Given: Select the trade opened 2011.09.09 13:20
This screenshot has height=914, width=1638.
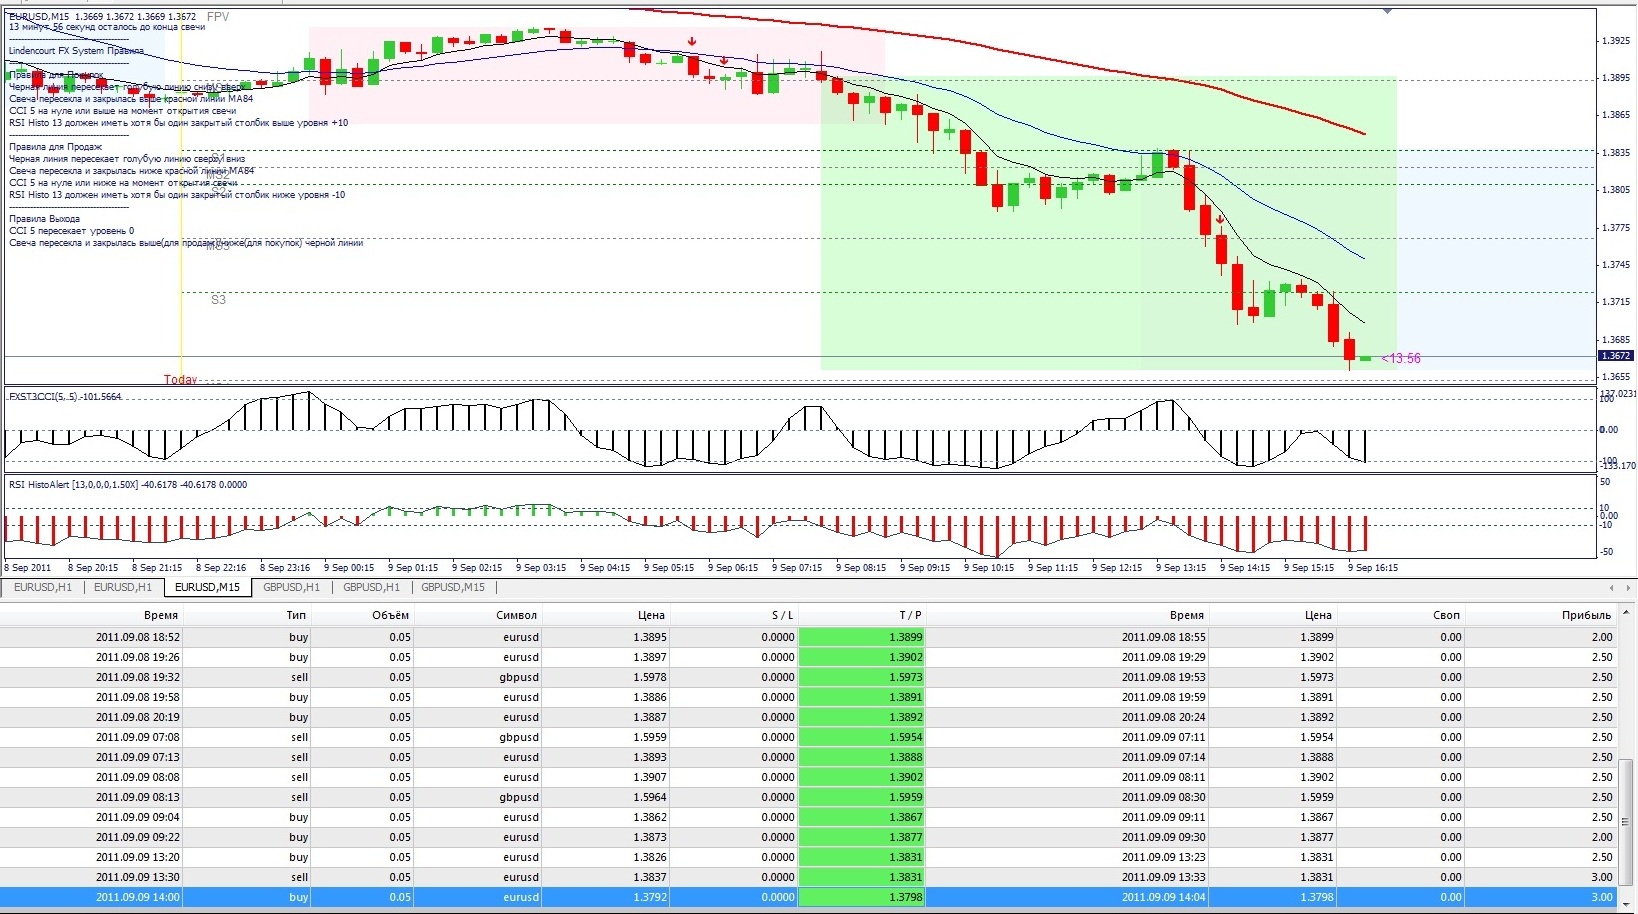Looking at the screenshot, I should coord(808,857).
